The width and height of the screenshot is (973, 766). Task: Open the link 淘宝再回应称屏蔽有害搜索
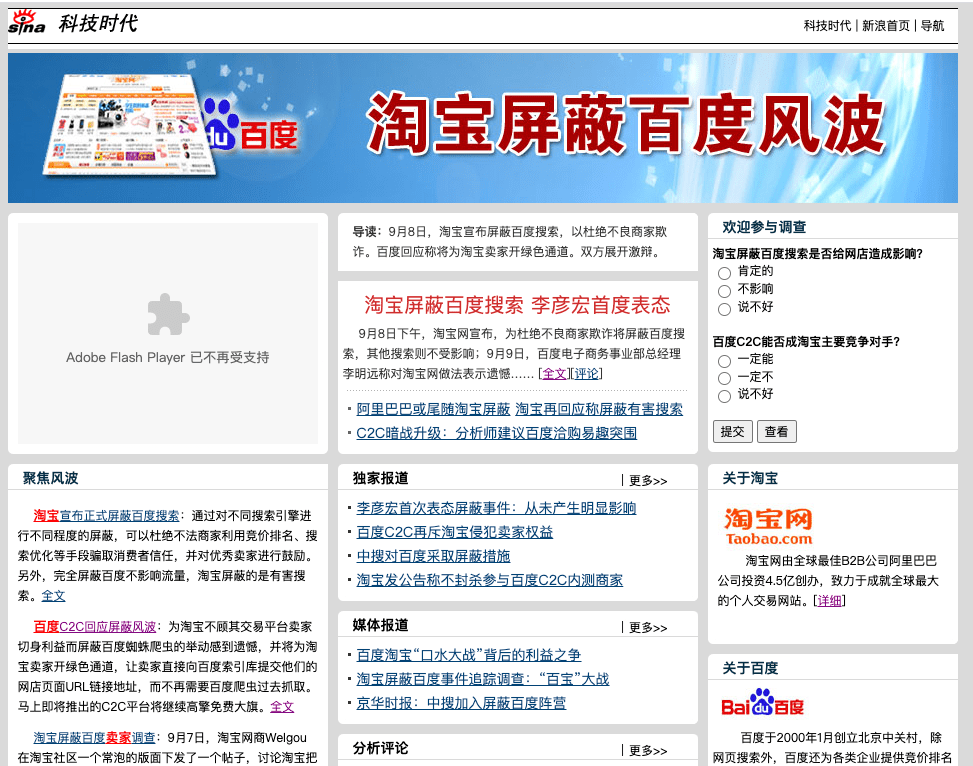click(599, 409)
